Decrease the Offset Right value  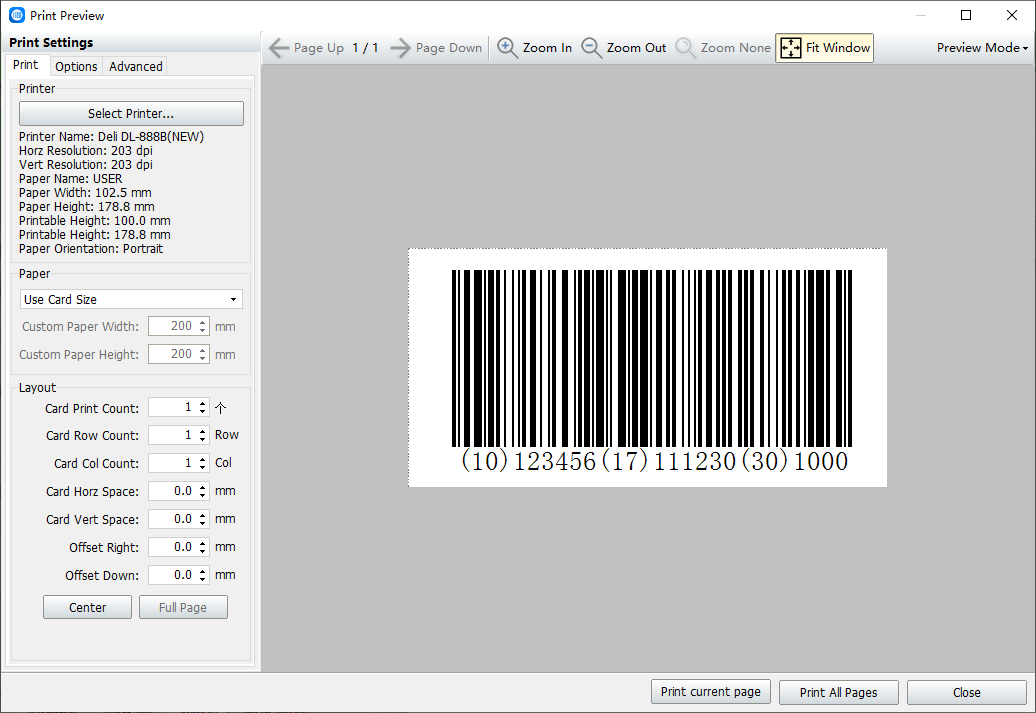tap(203, 552)
